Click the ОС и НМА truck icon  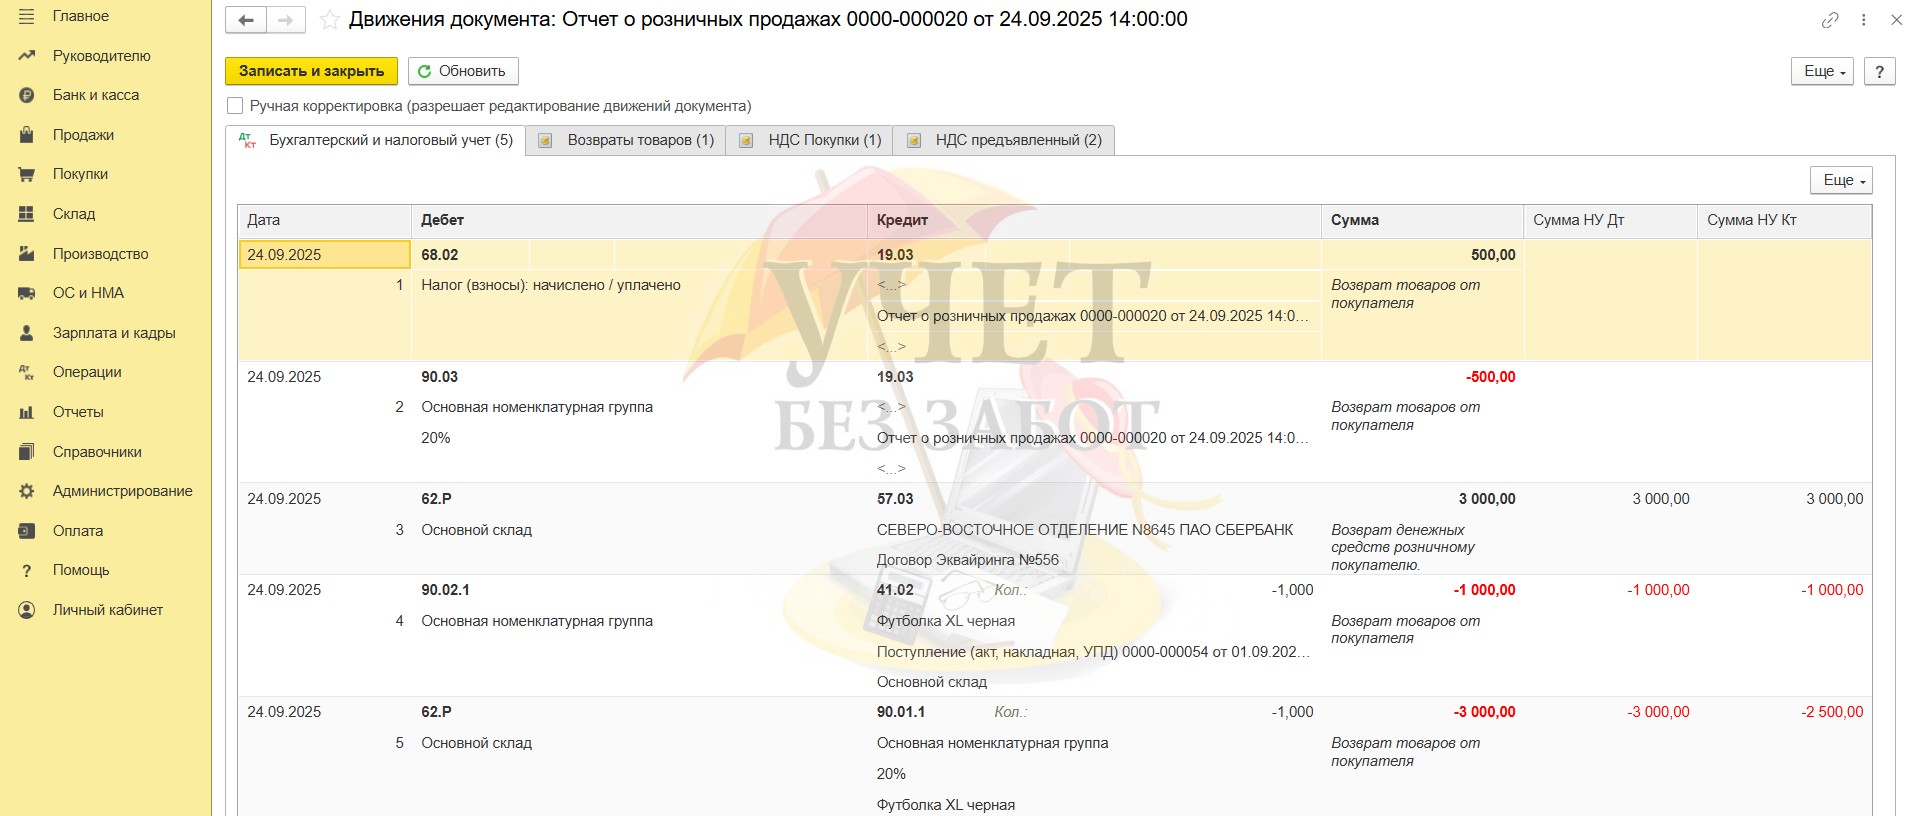tap(27, 293)
